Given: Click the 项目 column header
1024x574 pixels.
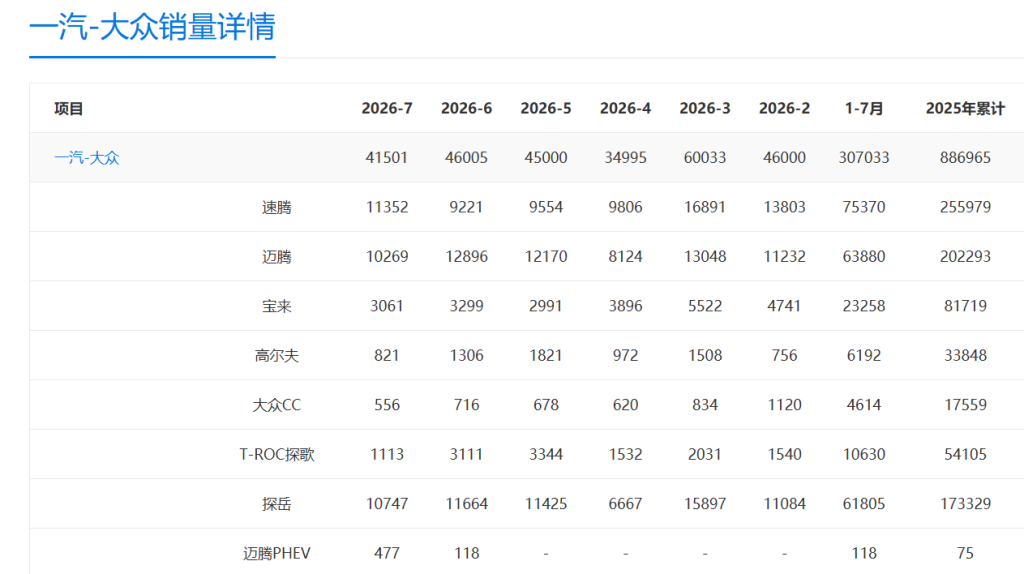Looking at the screenshot, I should point(69,108).
